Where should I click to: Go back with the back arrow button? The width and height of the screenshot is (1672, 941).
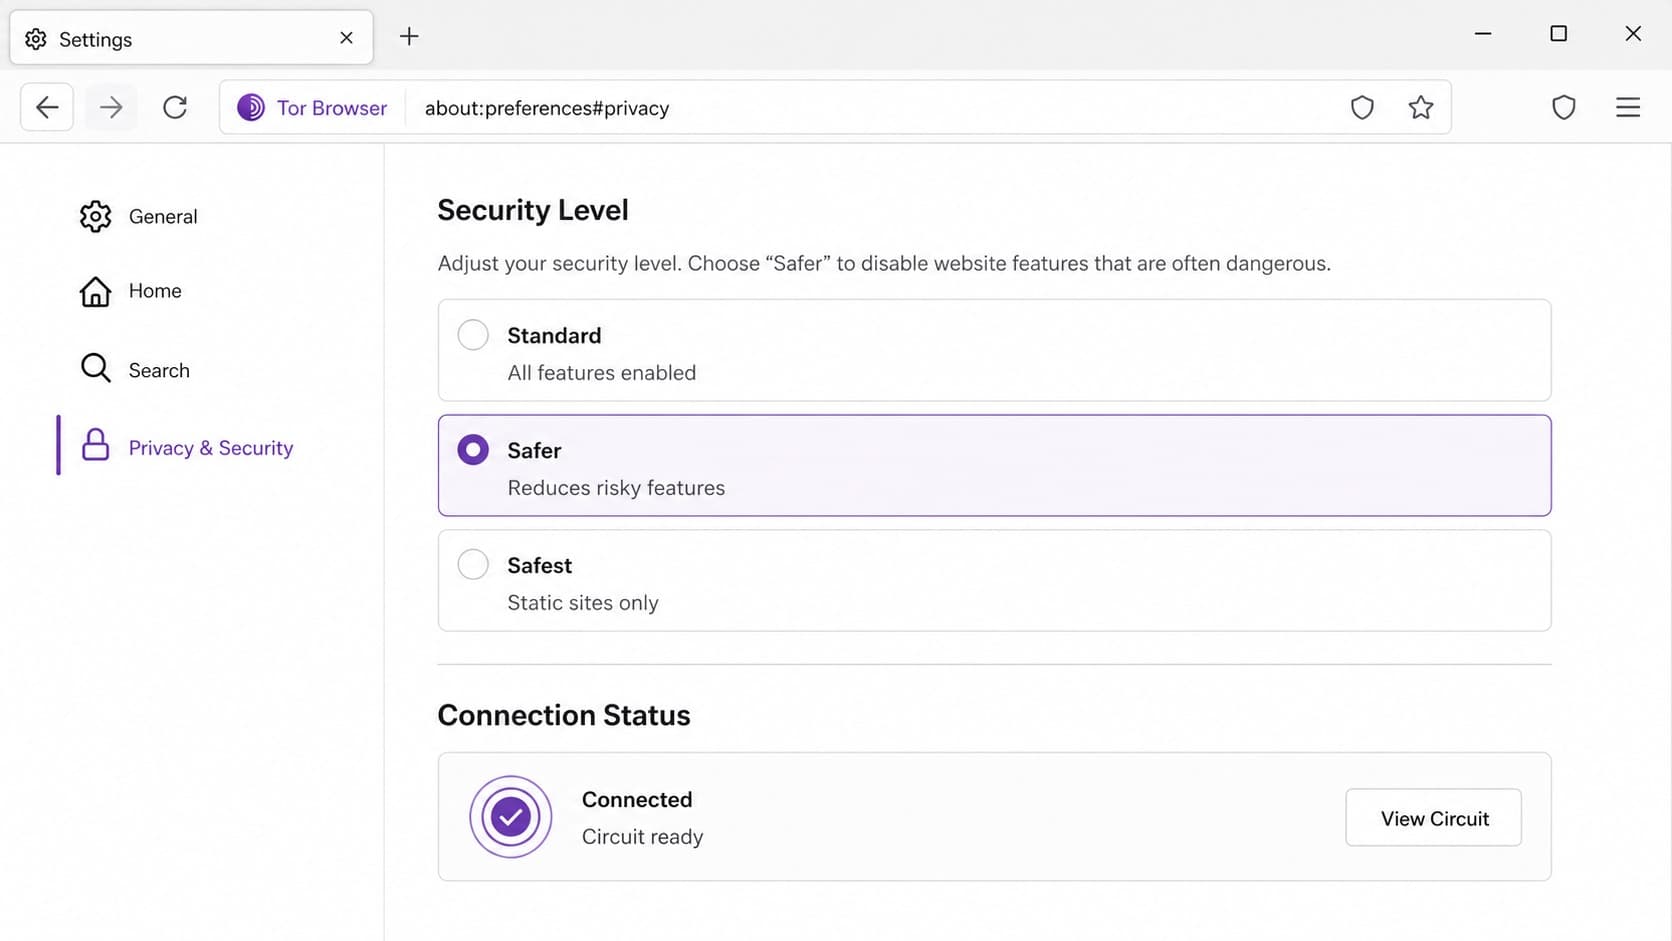(47, 107)
